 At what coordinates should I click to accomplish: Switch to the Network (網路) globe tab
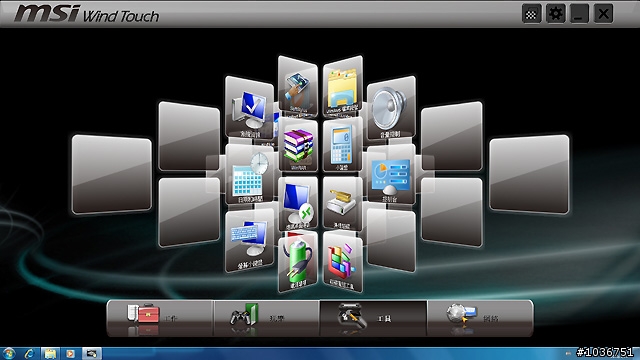480,318
